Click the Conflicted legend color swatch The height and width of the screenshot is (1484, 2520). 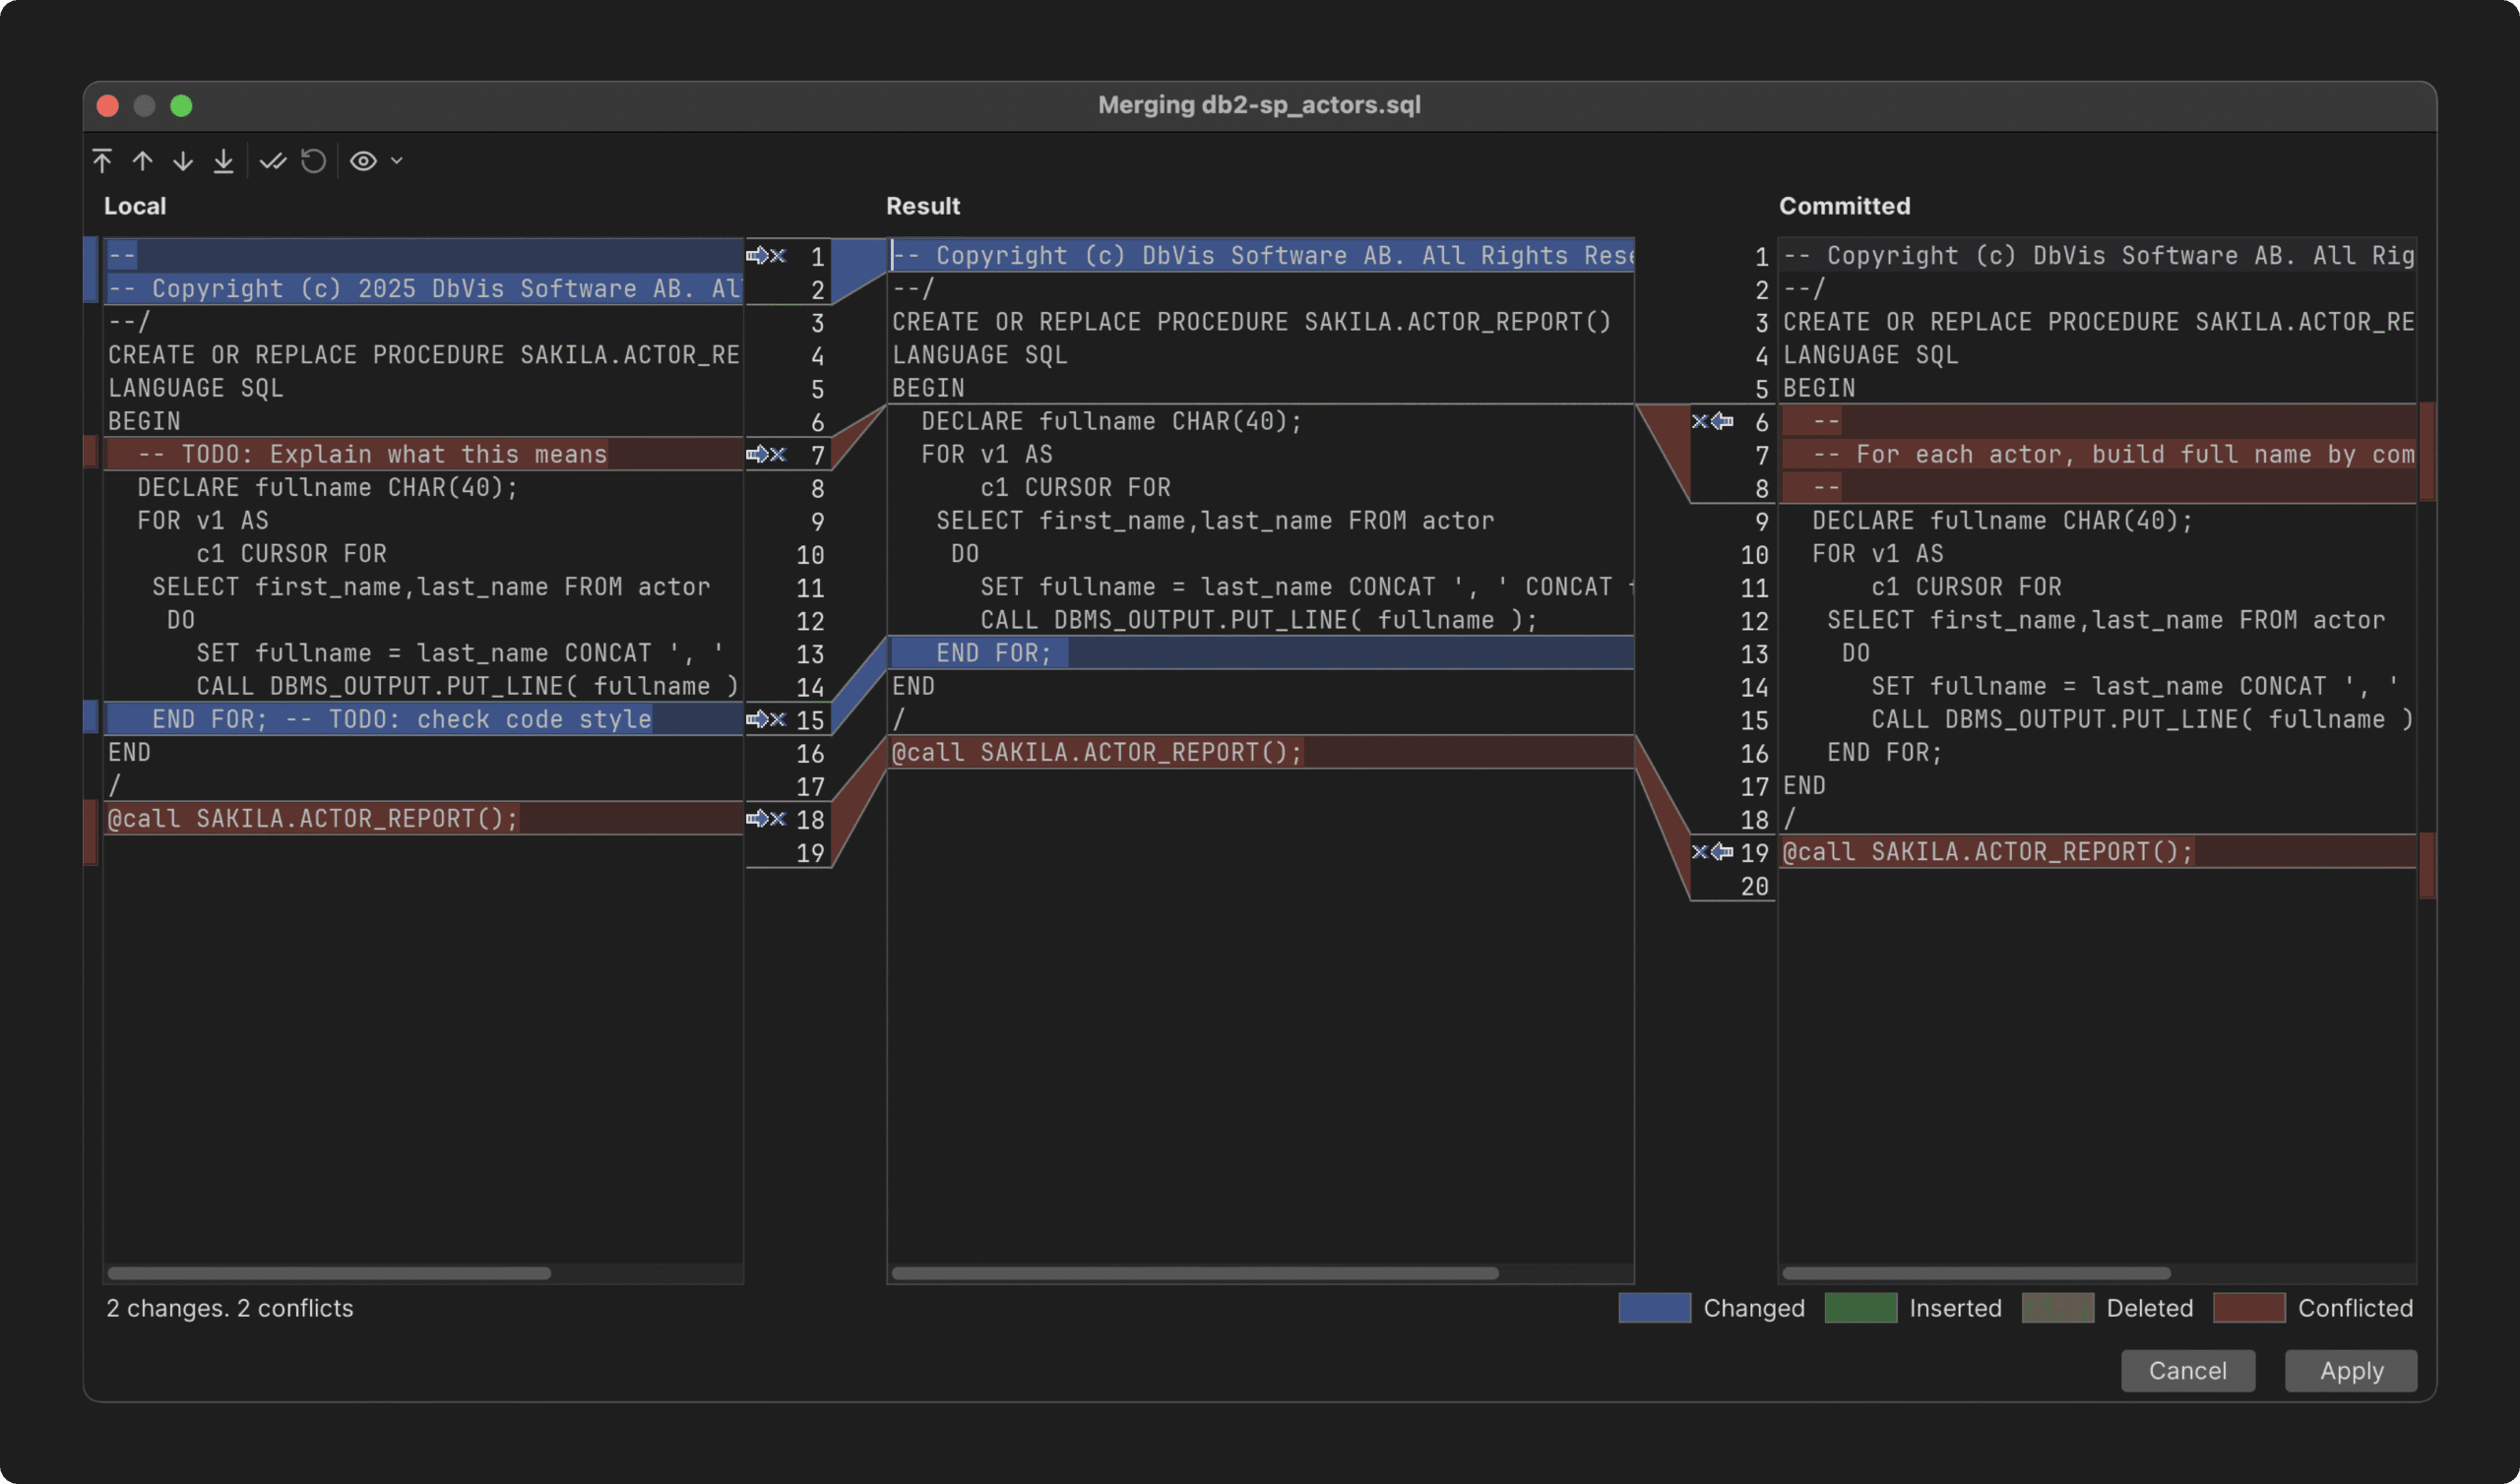click(x=2249, y=1308)
